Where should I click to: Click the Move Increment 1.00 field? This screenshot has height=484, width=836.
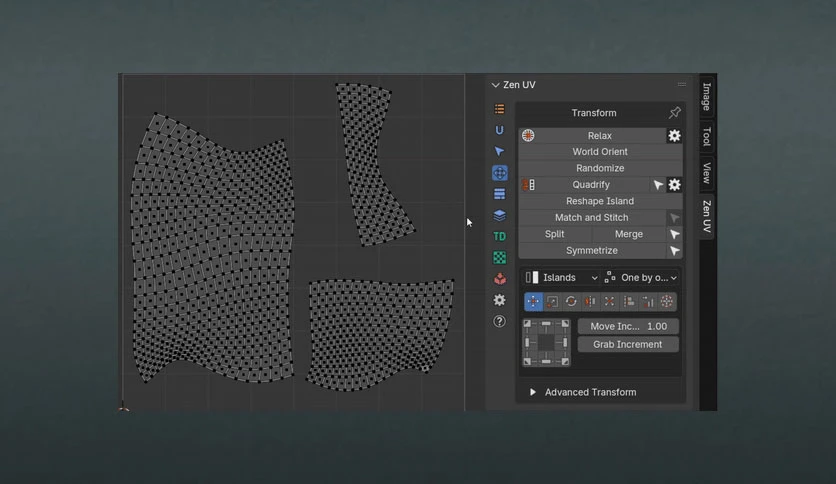[x=628, y=326]
